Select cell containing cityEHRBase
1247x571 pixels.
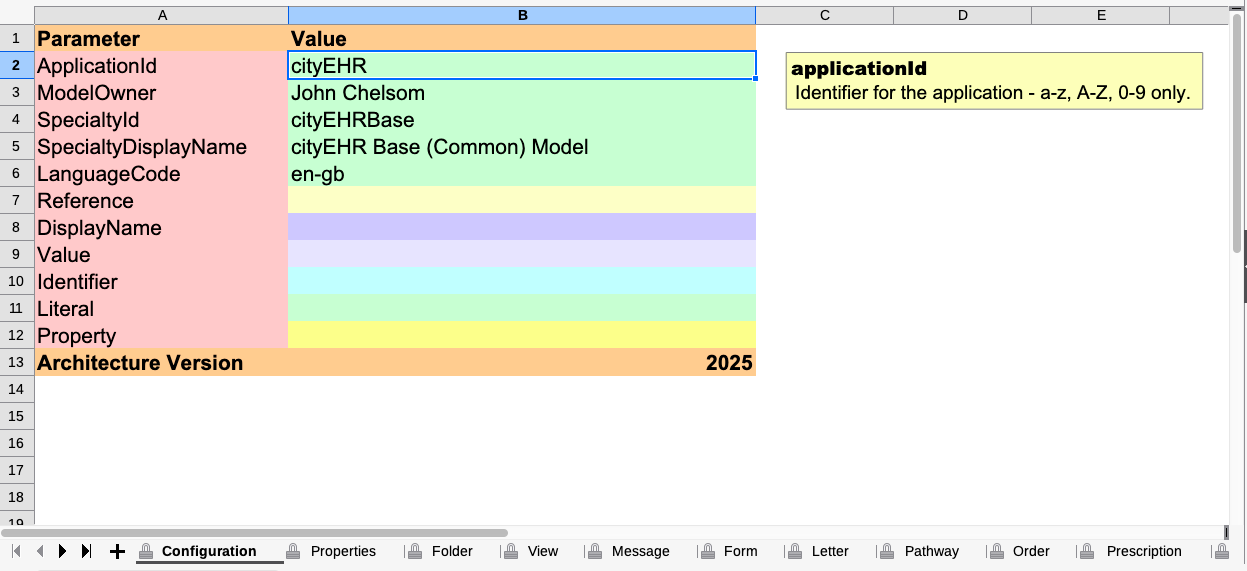coord(522,120)
